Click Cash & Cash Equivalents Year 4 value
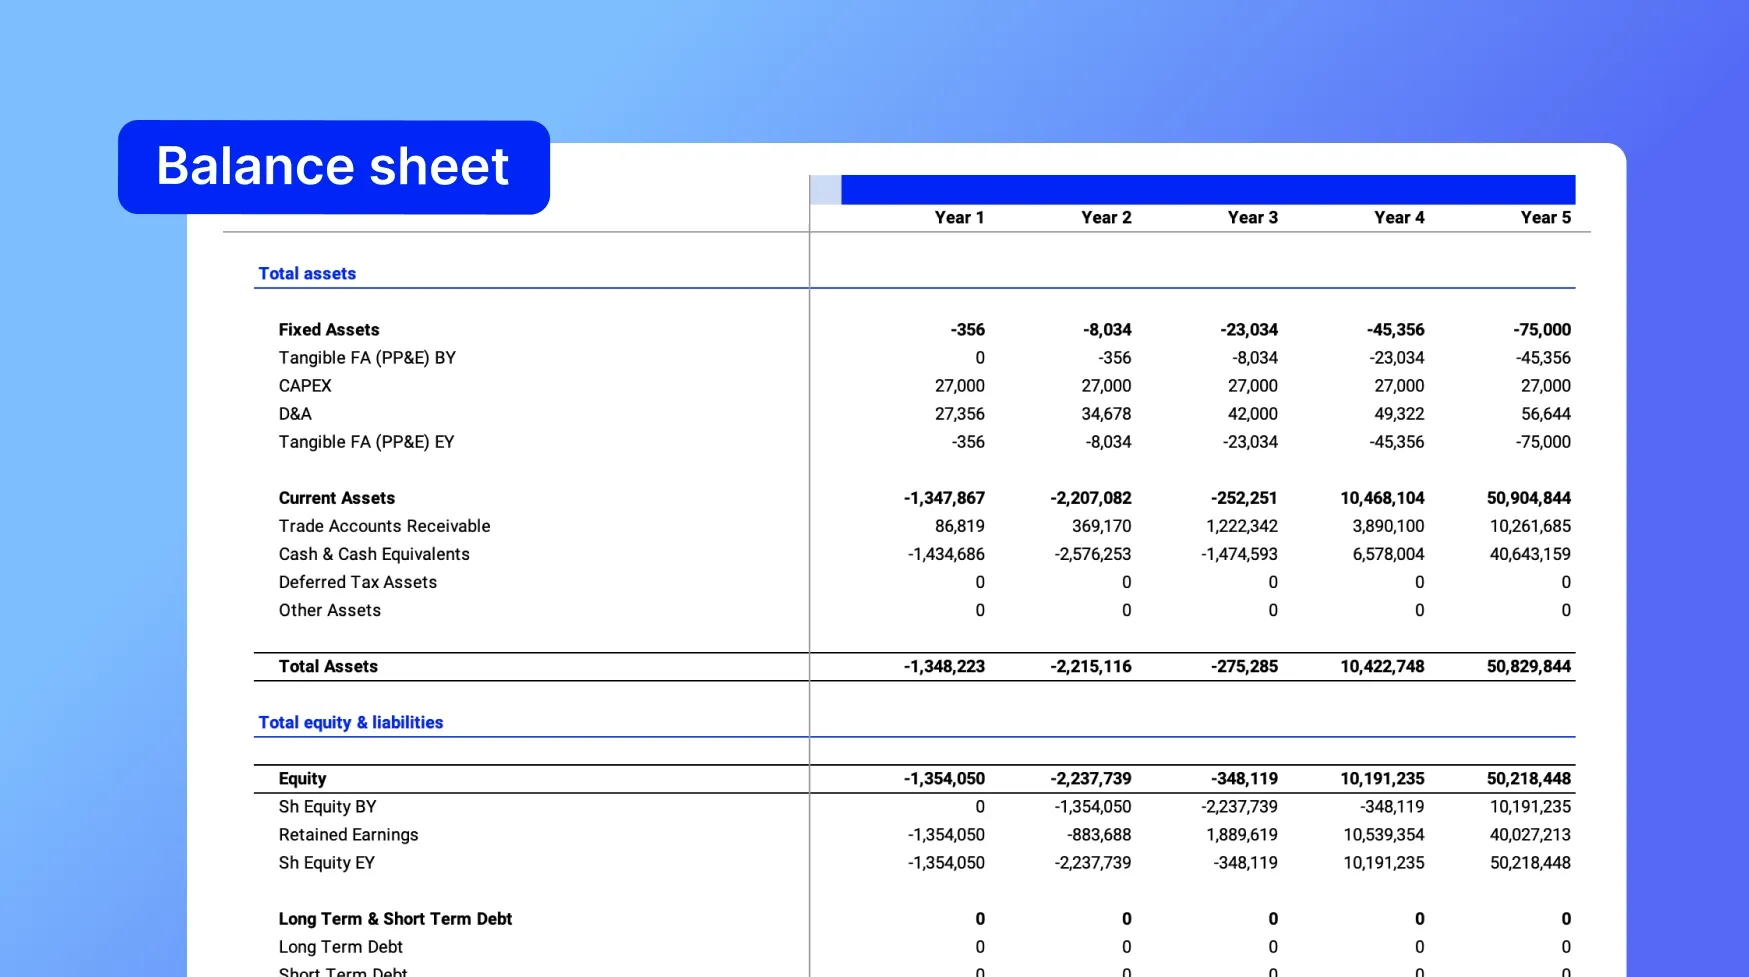The height and width of the screenshot is (977, 1749). click(1388, 554)
